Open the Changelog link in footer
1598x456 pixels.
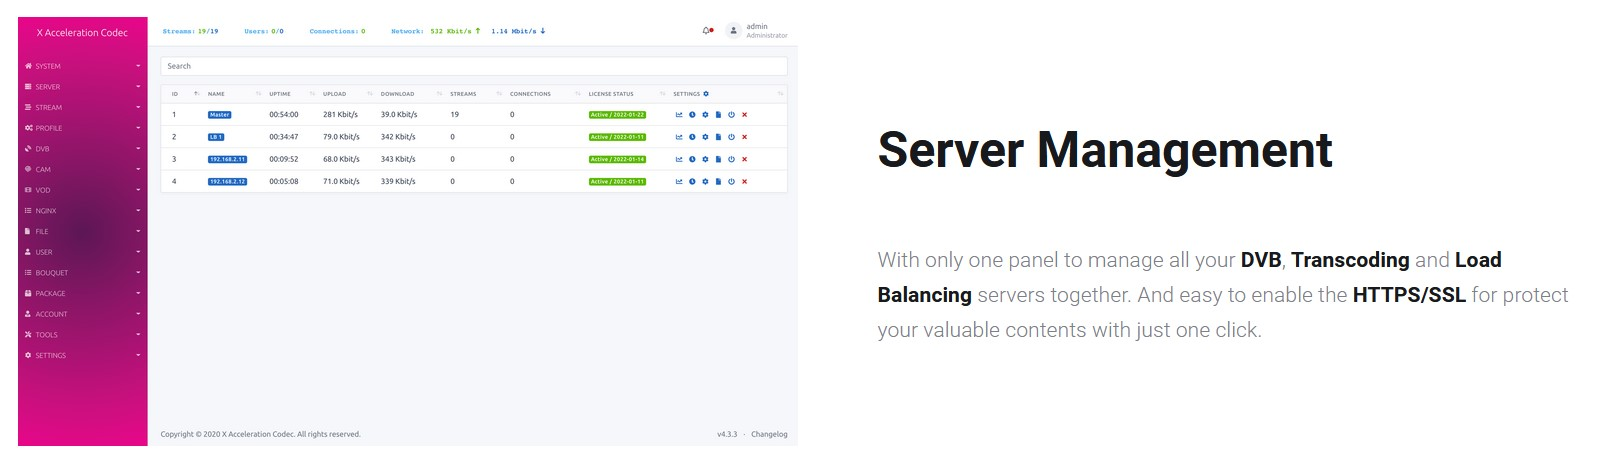pyautogui.click(x=769, y=434)
